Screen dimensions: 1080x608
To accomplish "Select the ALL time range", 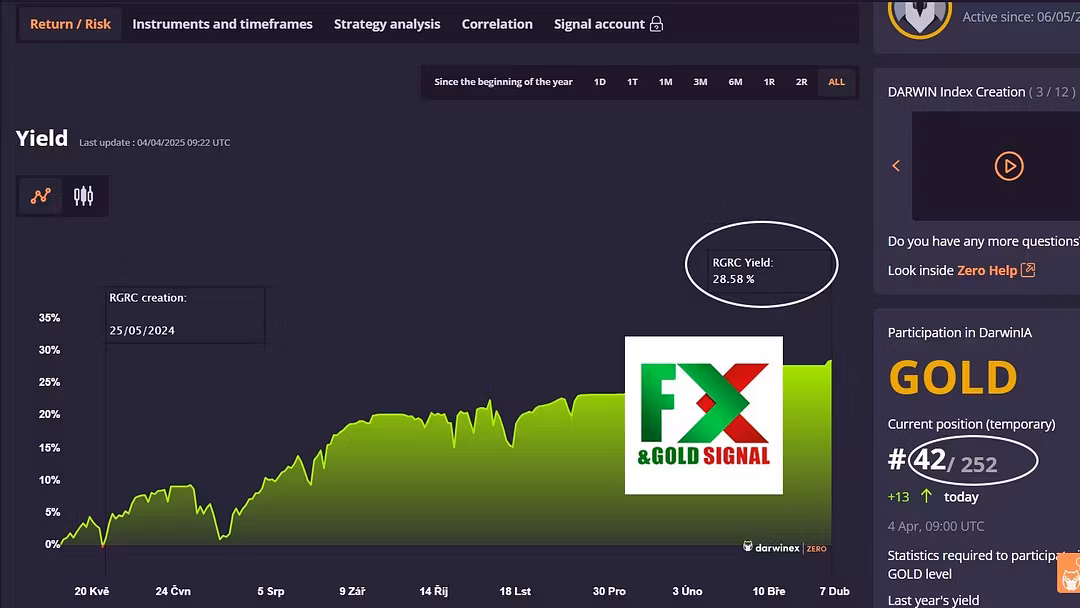I will (x=836, y=82).
